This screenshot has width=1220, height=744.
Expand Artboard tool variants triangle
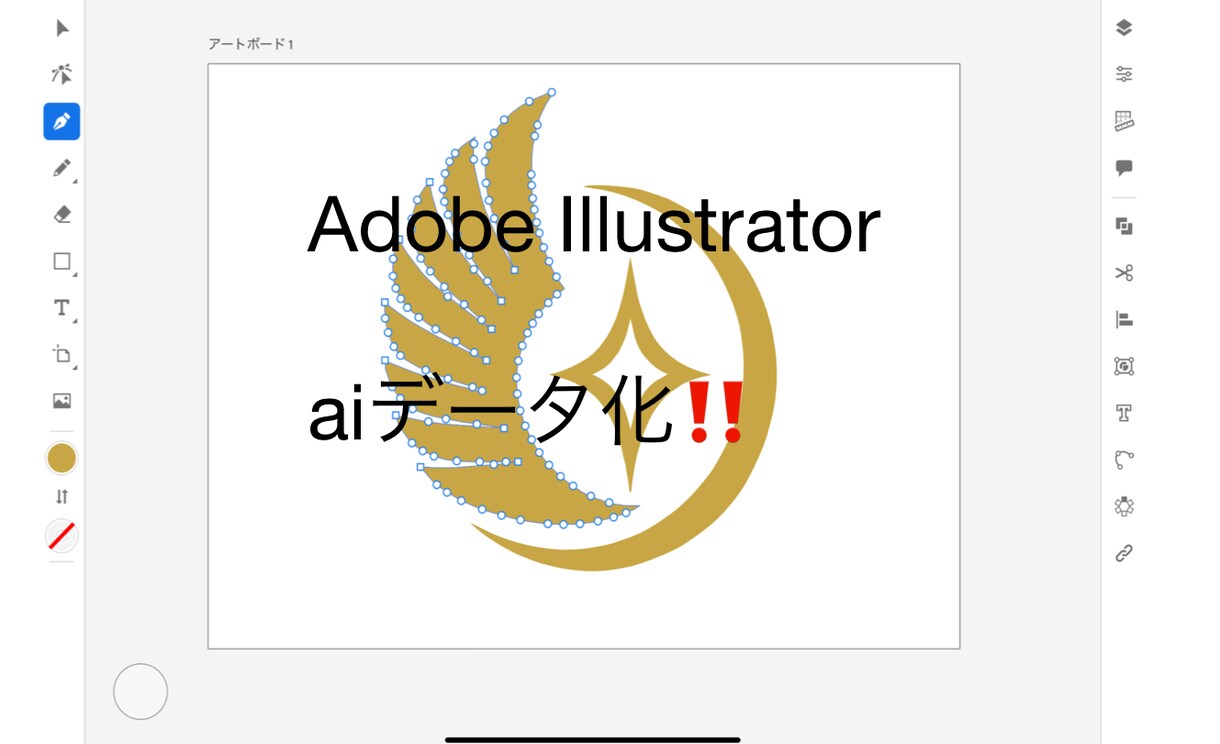[x=75, y=366]
